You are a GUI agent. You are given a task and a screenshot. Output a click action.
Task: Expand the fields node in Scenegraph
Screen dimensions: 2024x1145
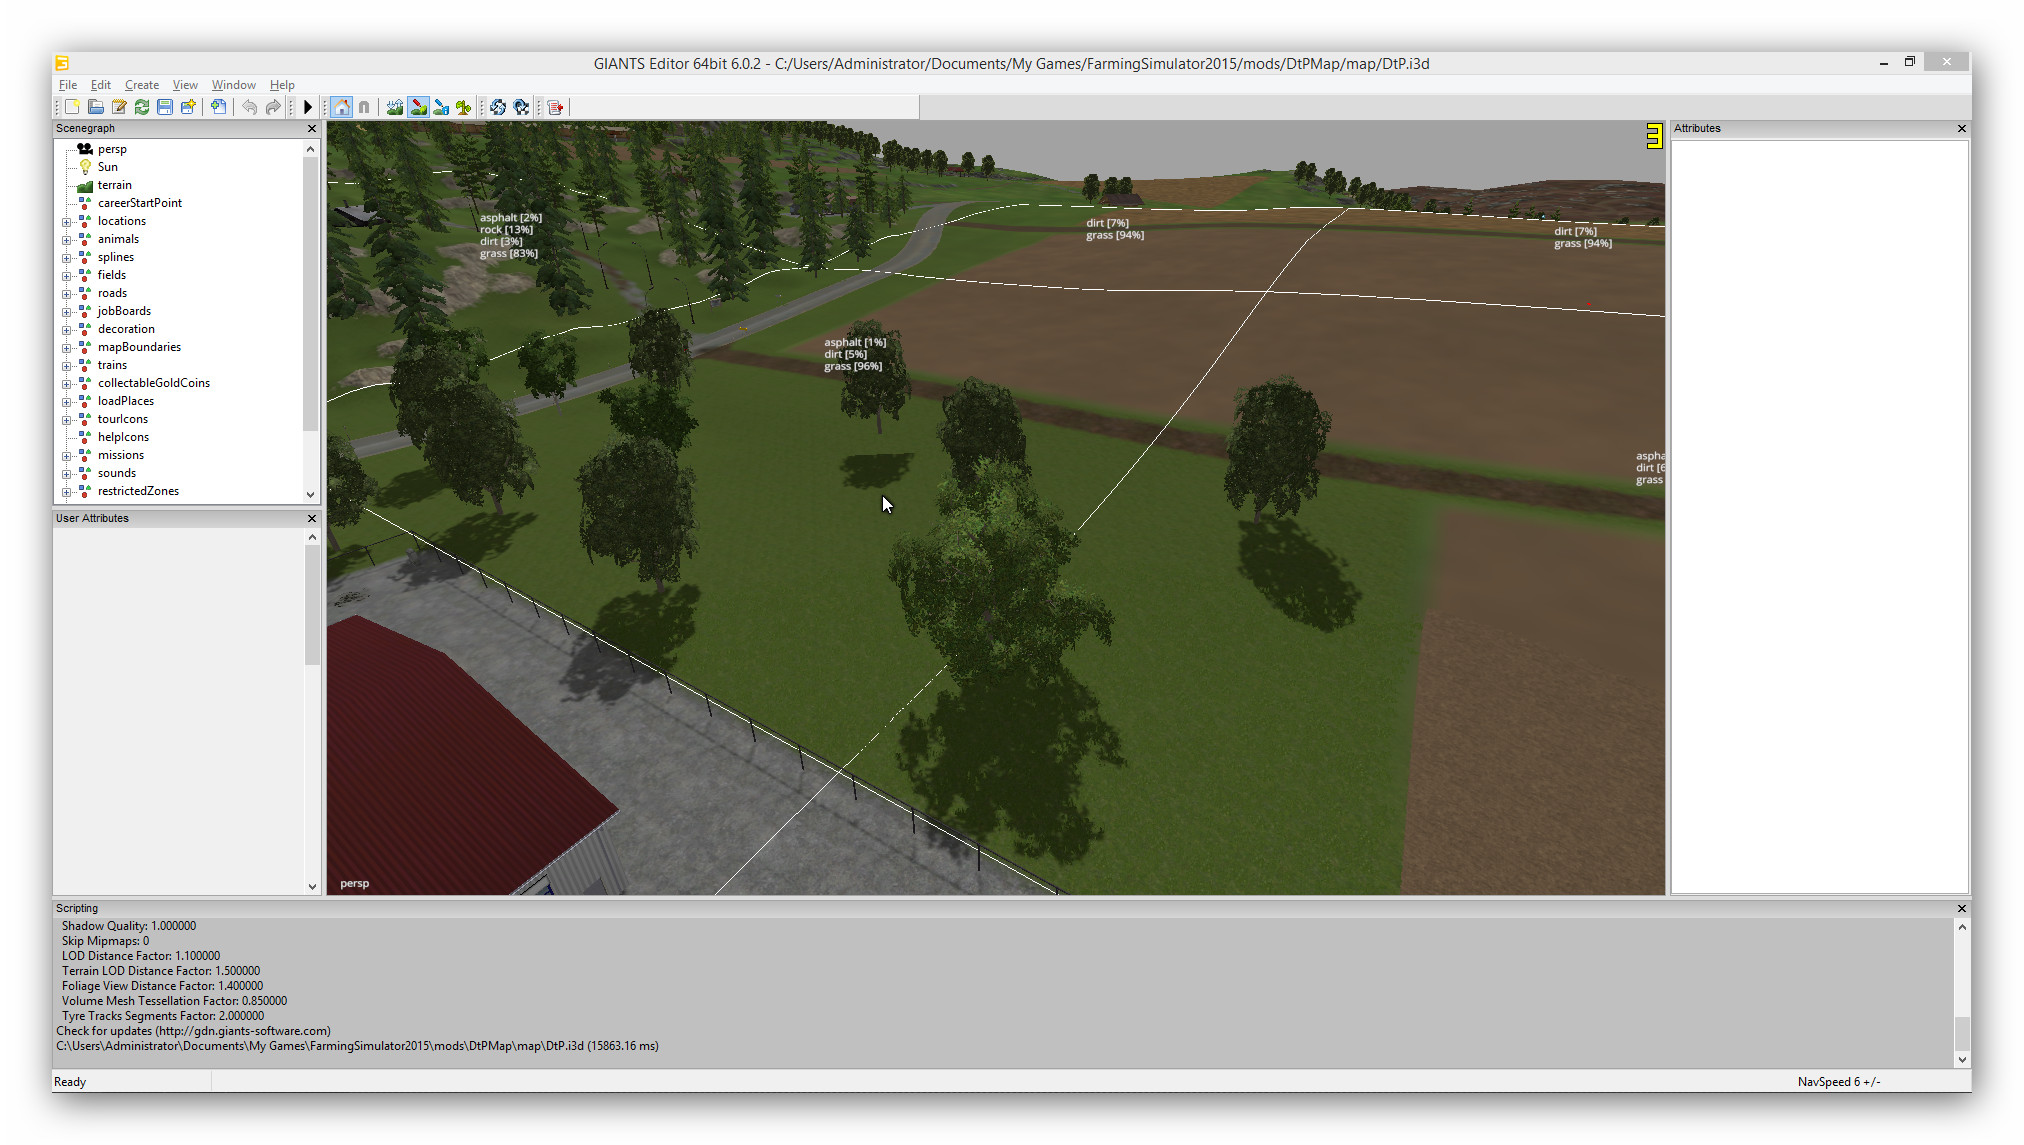click(66, 276)
